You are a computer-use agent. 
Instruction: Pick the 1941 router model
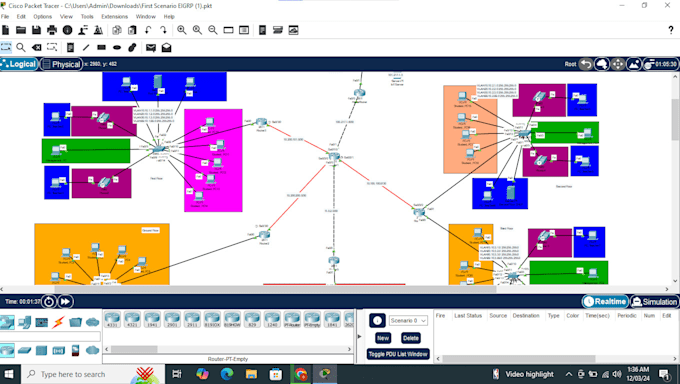point(152,319)
